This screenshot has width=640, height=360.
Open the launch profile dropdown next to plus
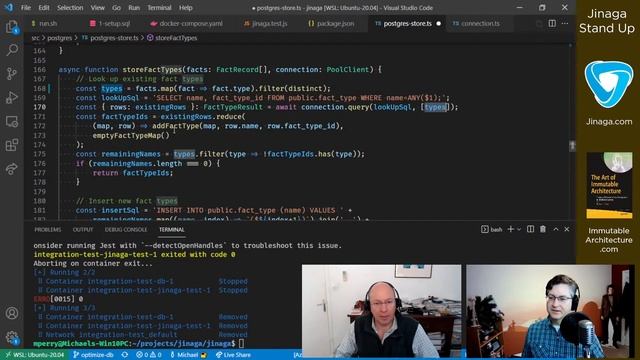pyautogui.click(x=519, y=229)
